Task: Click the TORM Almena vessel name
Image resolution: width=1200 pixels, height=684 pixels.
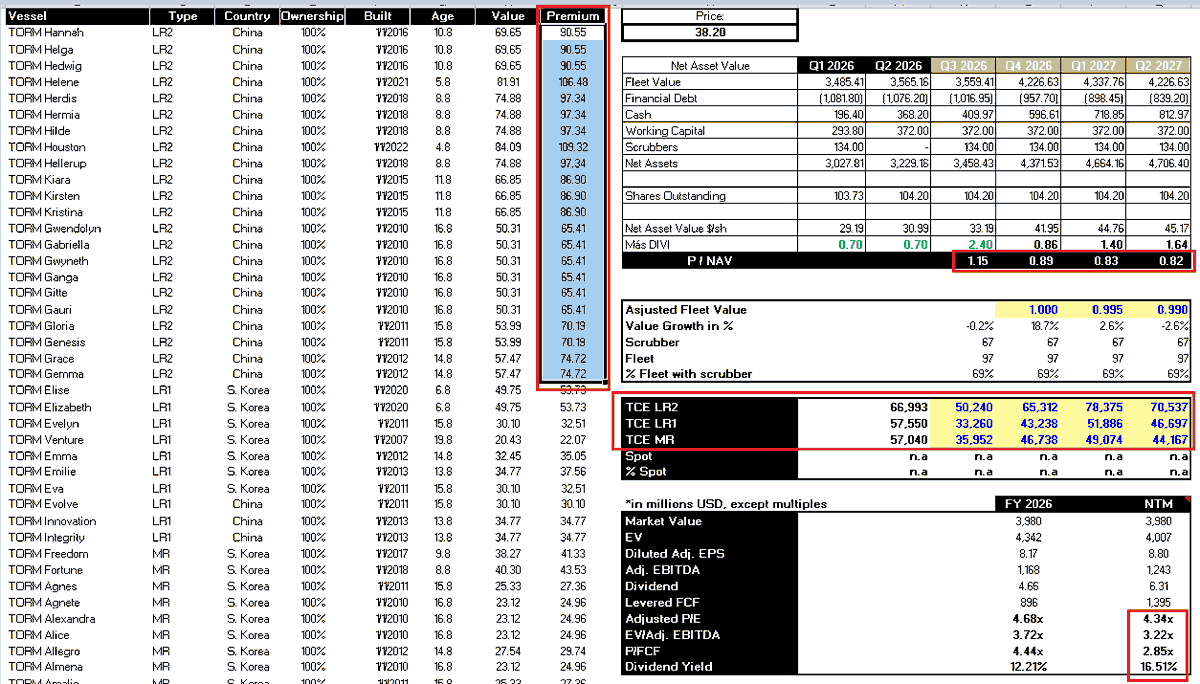Action: click(44, 667)
